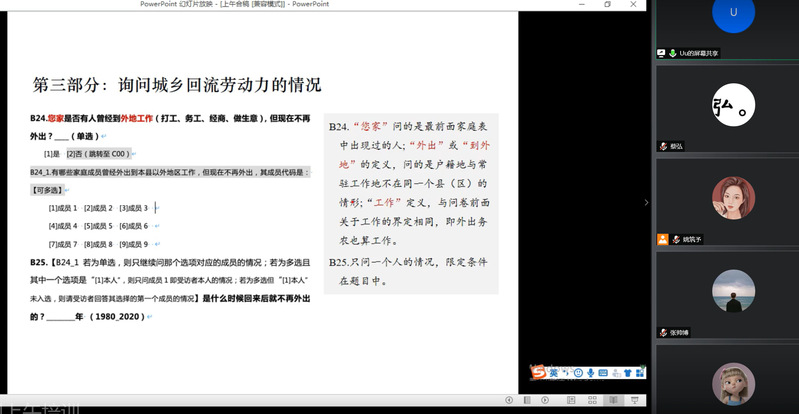Viewport: 799px width, 414px height.
Task: Collapse the participant video panel arrow
Action: (645, 202)
